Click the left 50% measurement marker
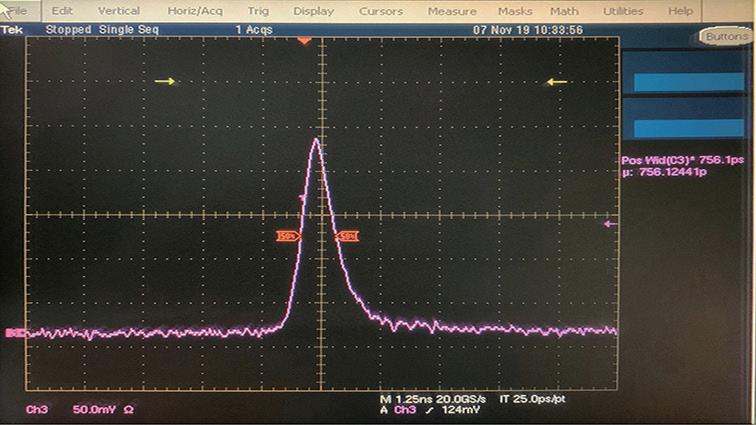This screenshot has width=756, height=425. point(288,236)
